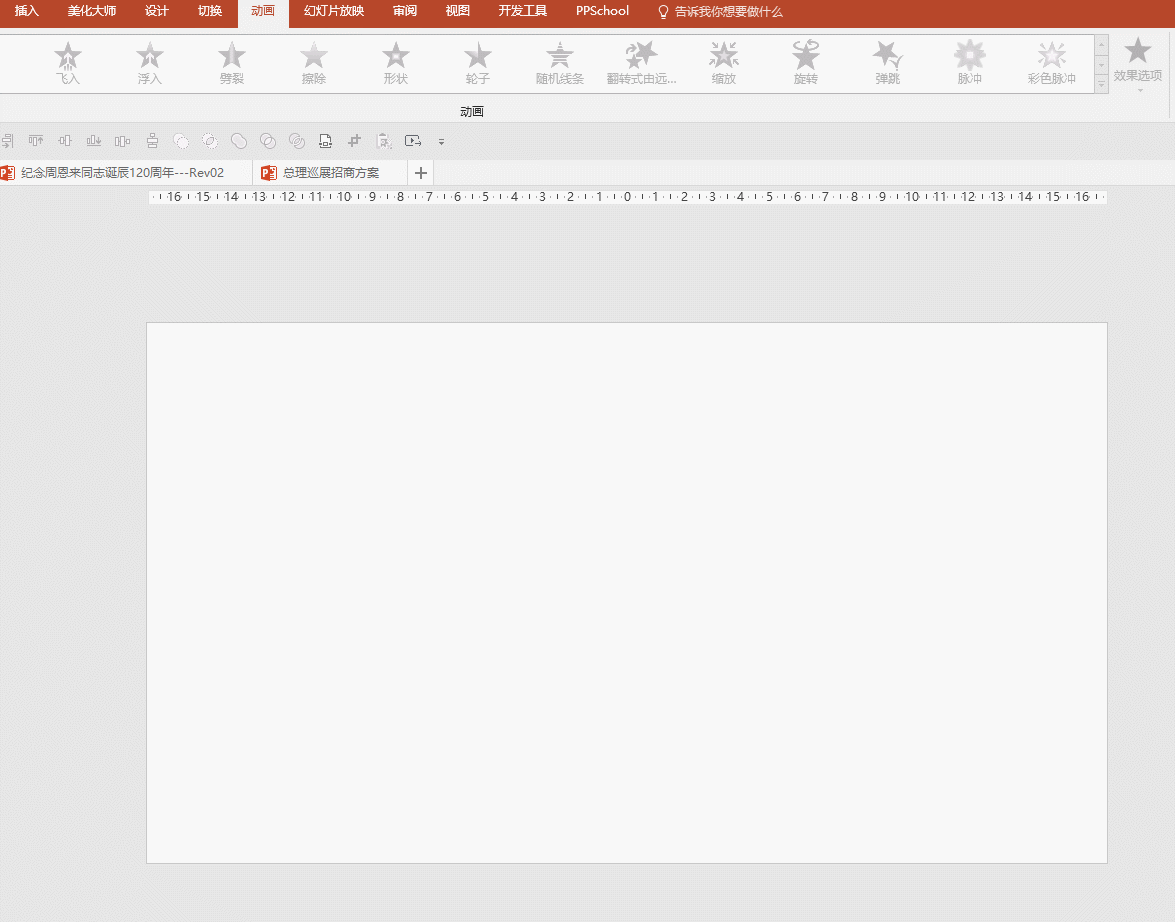Apply the 缩放 (Zoom) animation
1175x922 pixels.
click(724, 63)
